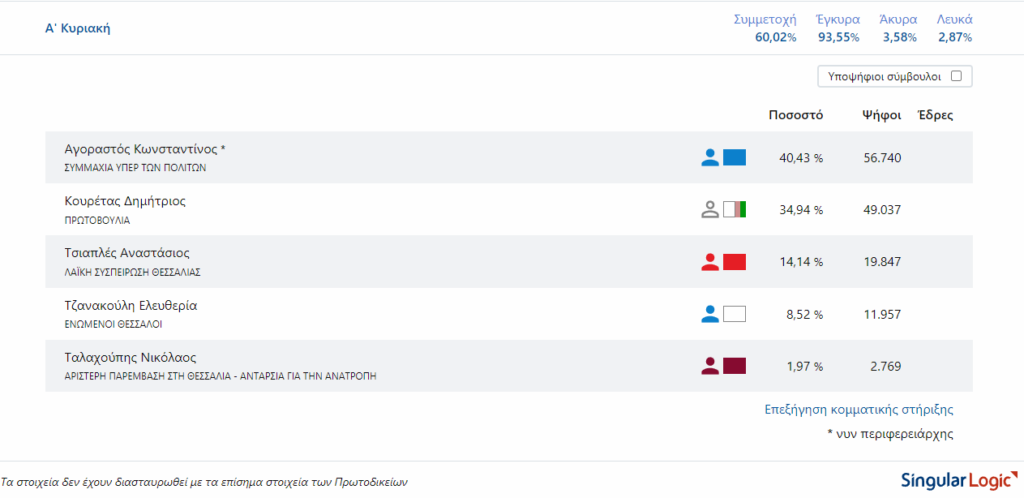Select the Α' Κυριακή tab heading
The width and height of the screenshot is (1024, 498).
point(77,28)
